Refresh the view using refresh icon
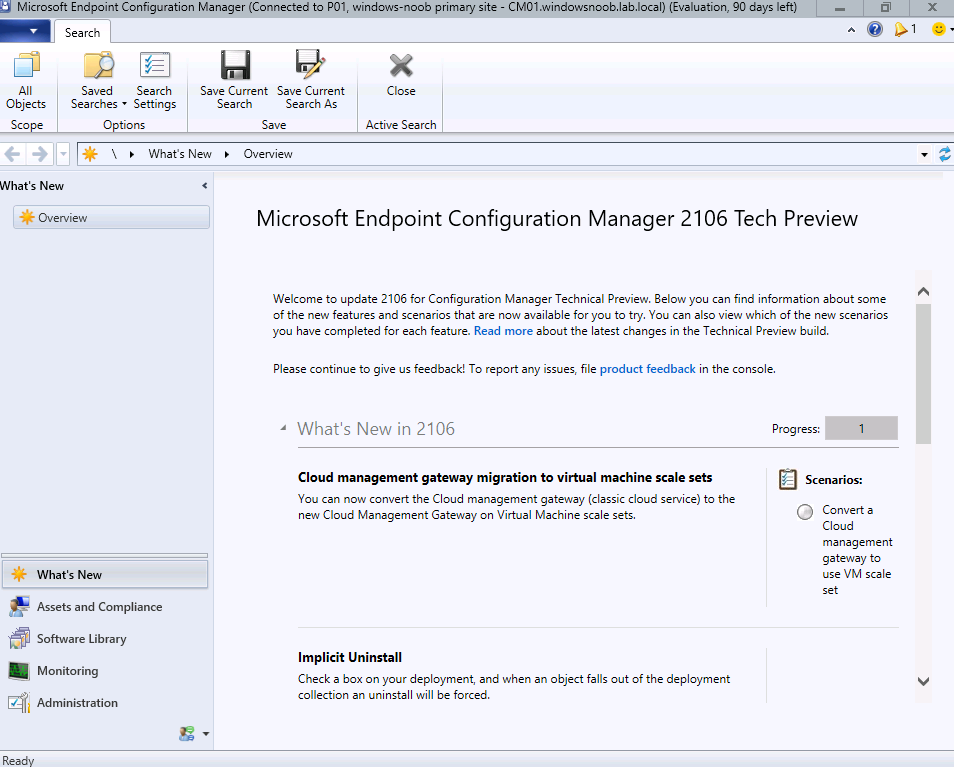 (x=944, y=154)
